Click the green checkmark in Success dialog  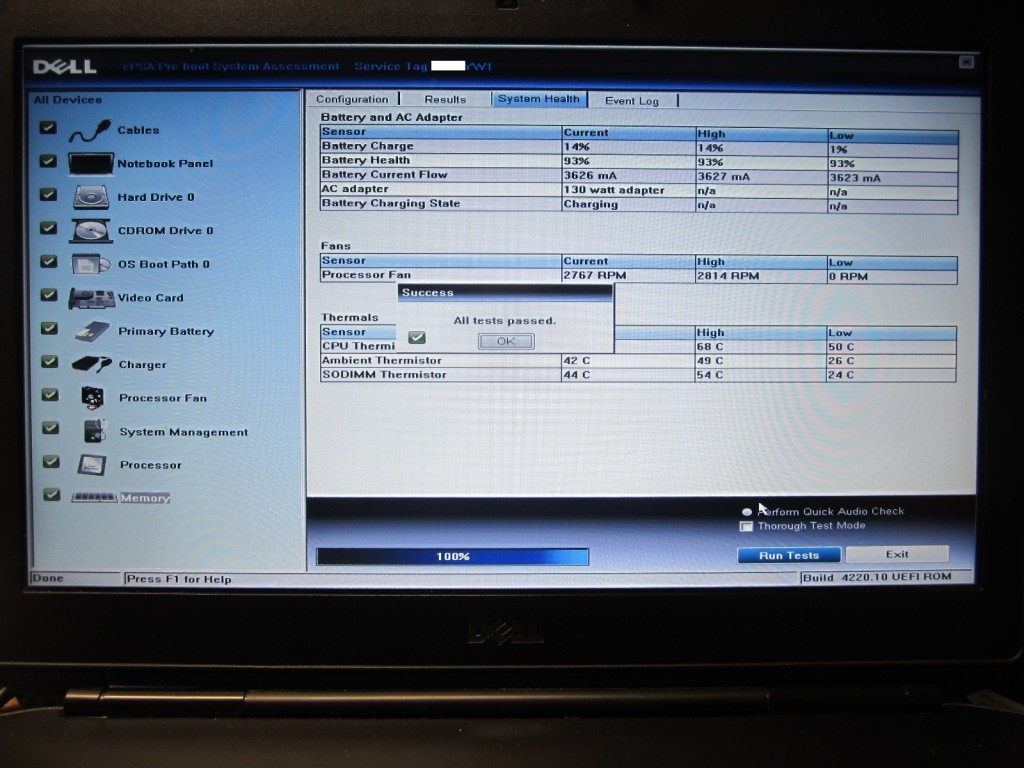(x=417, y=337)
